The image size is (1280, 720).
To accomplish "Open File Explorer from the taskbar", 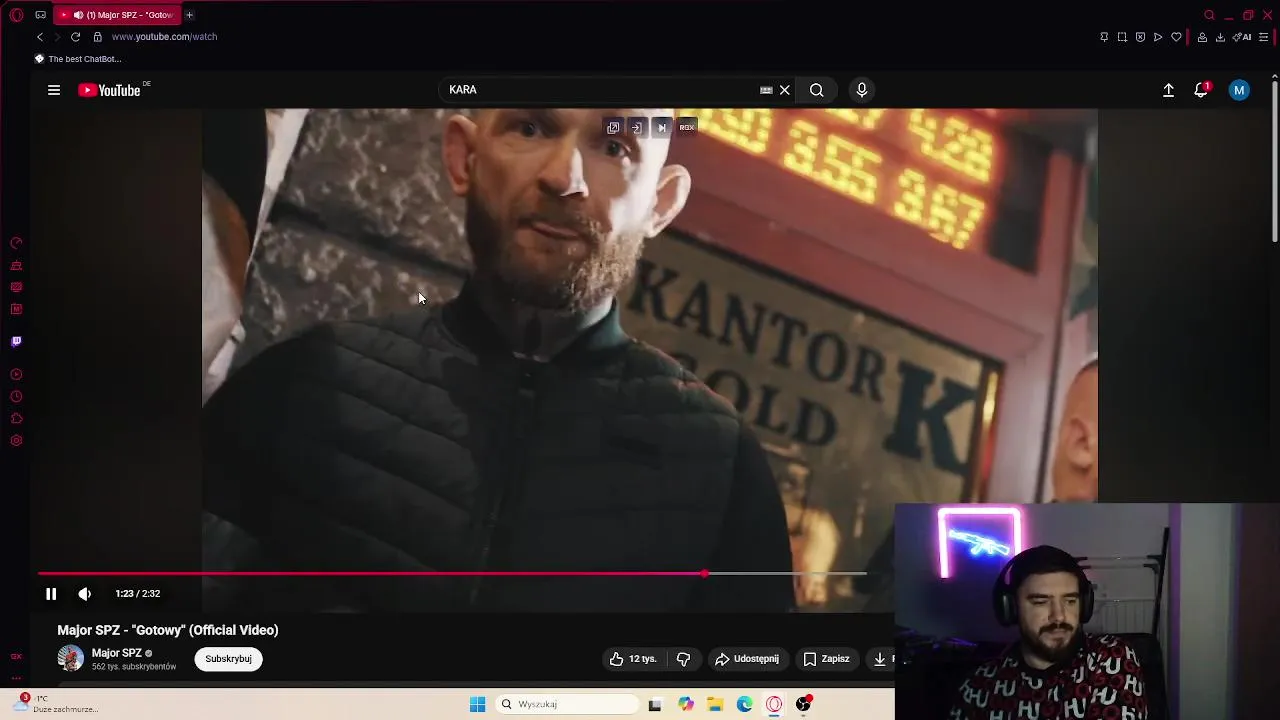I will pyautogui.click(x=715, y=705).
